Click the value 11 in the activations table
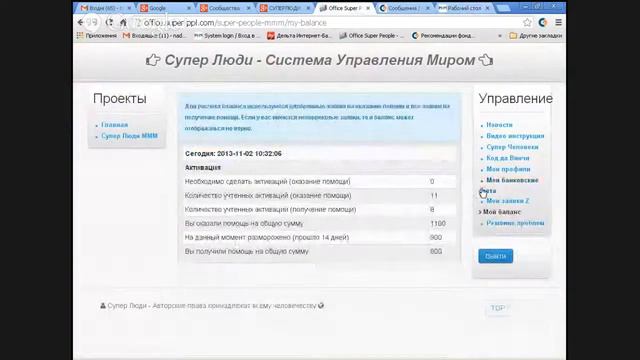 pos(434,196)
